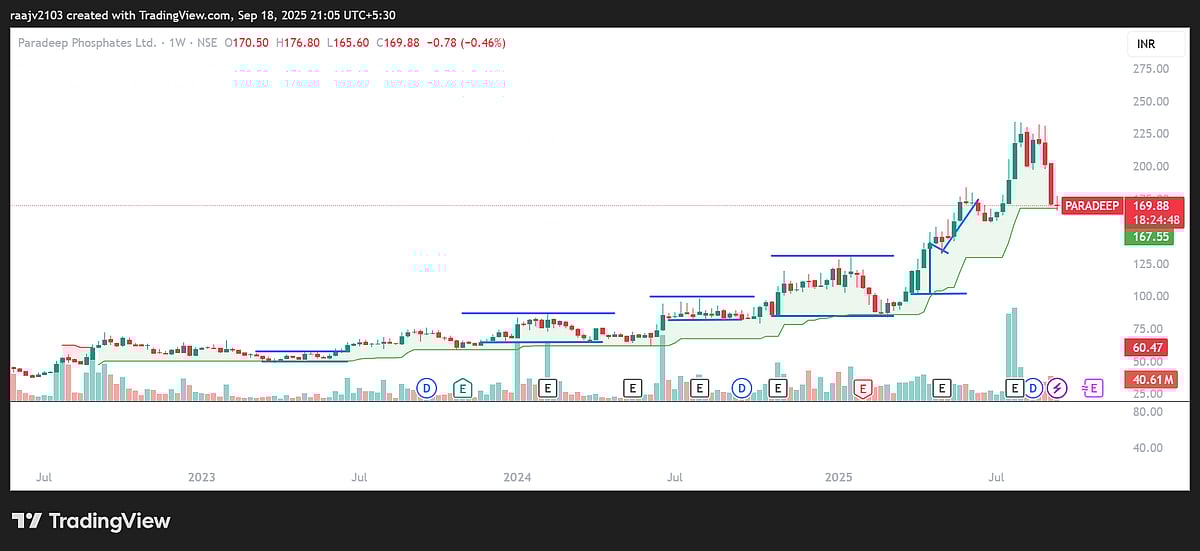Click the first dividend D marker on the left
Screen dimensions: 1200x551
pos(427,388)
